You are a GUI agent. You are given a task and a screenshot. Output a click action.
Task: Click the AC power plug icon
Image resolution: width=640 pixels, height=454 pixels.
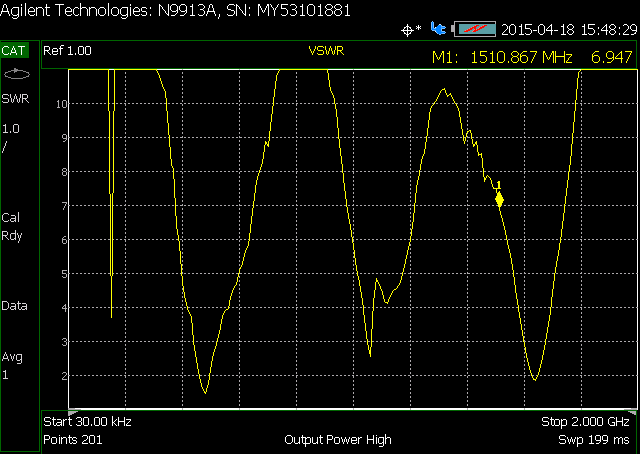point(438,29)
